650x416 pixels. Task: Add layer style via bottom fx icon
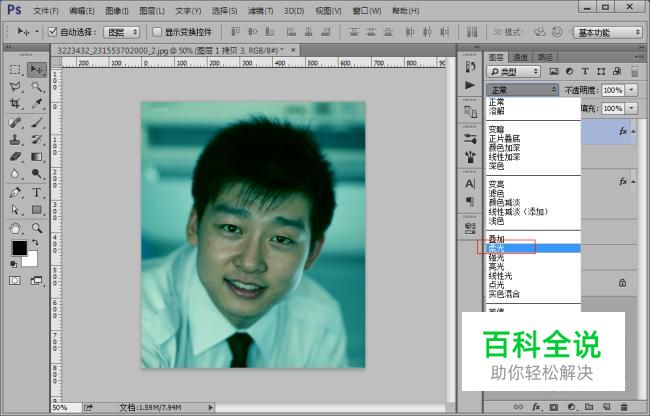tap(536, 407)
